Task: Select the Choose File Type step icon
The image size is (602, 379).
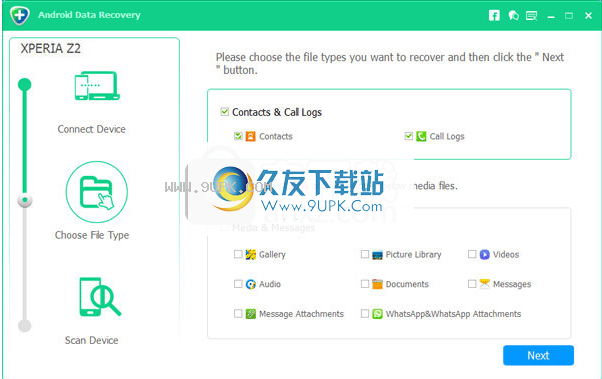Action: click(97, 192)
